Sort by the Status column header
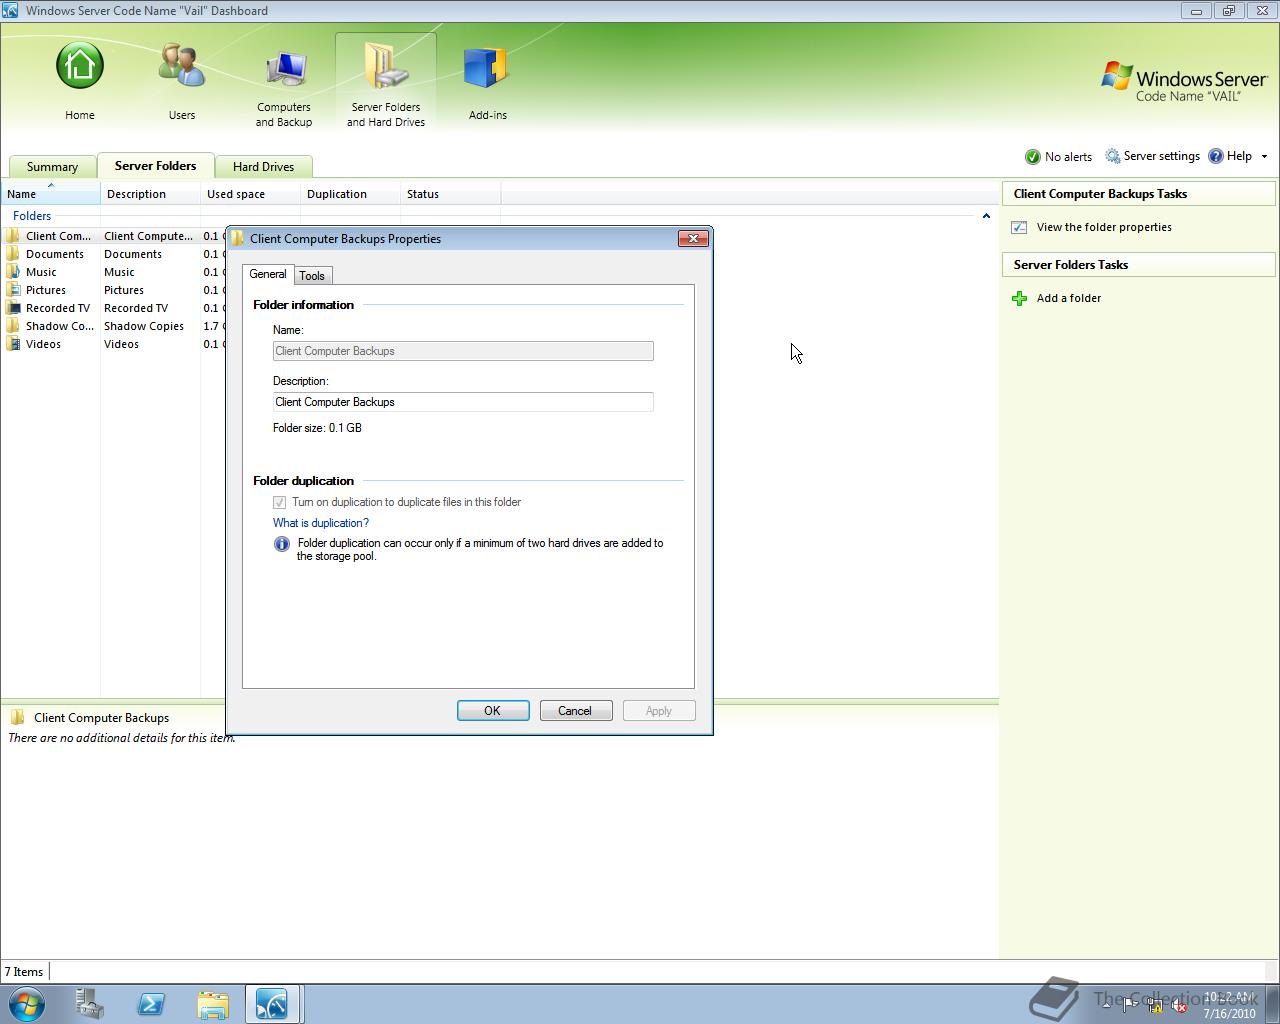Viewport: 1280px width, 1024px height. (x=450, y=194)
